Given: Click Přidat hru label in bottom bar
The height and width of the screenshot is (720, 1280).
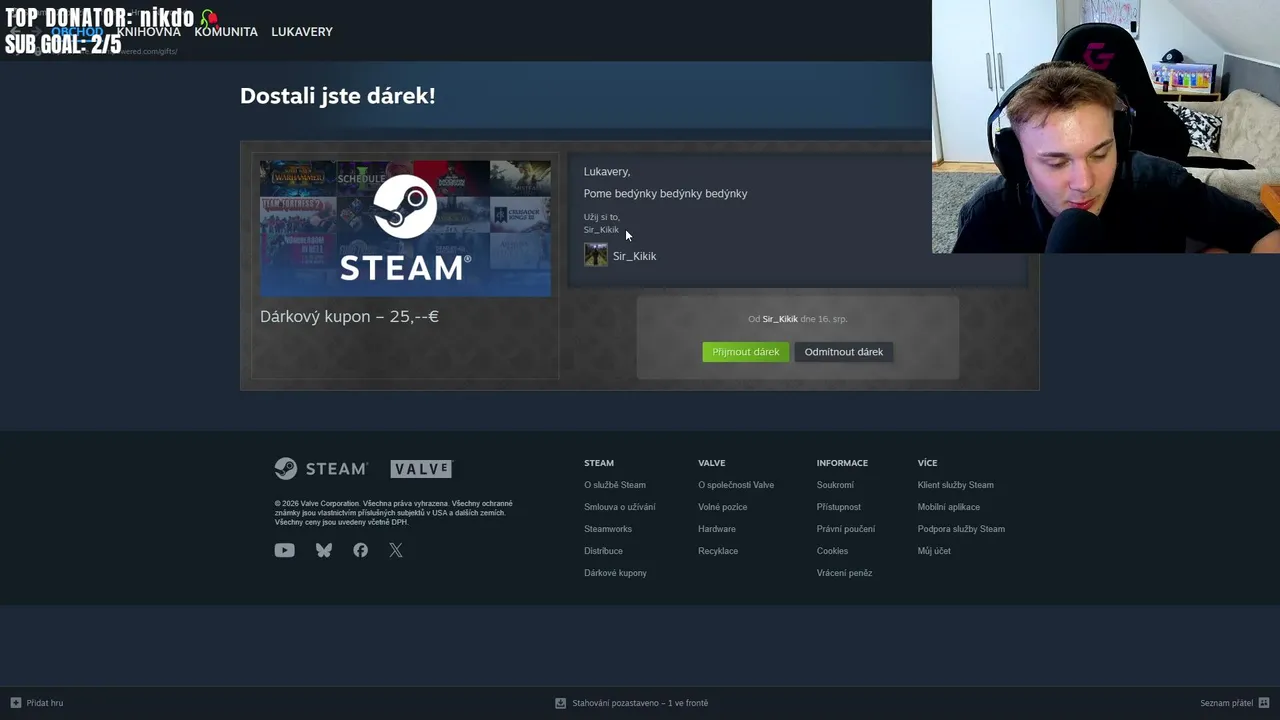Looking at the screenshot, I should 45,703.
